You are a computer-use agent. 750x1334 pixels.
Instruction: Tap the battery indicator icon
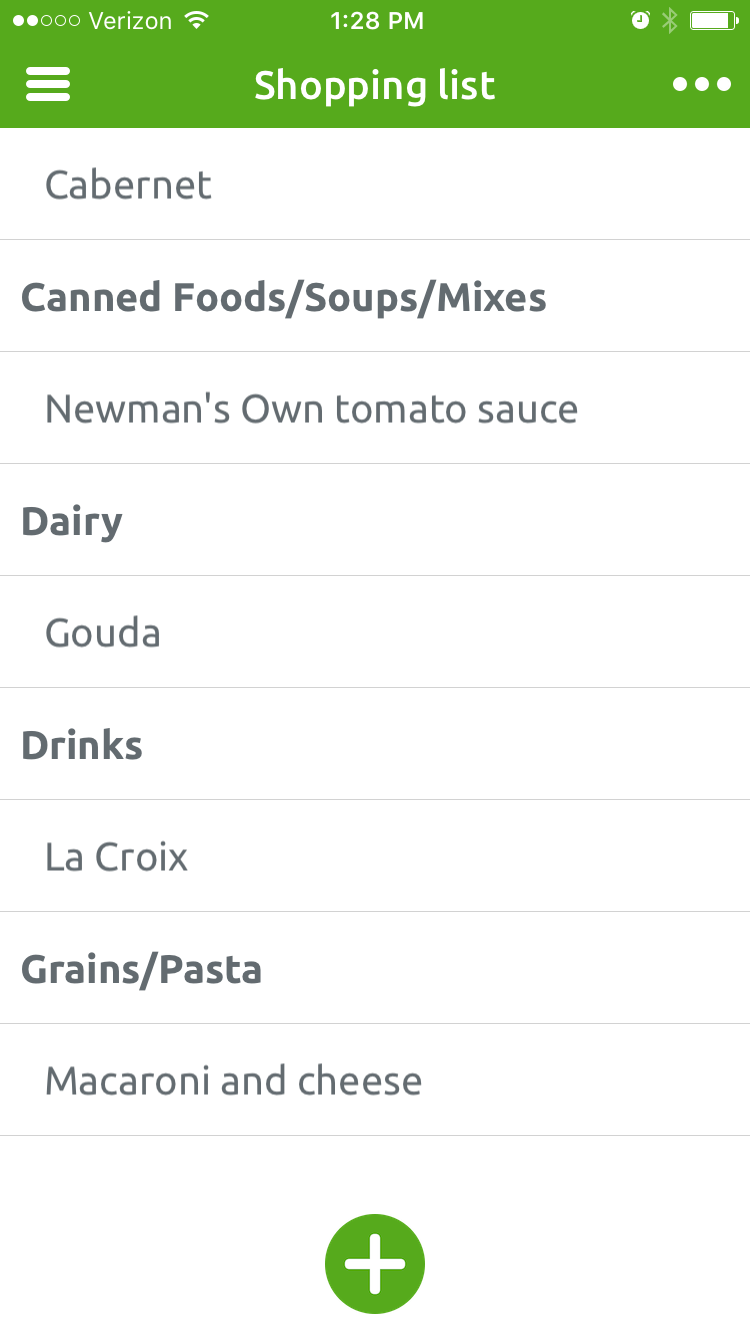coord(714,20)
